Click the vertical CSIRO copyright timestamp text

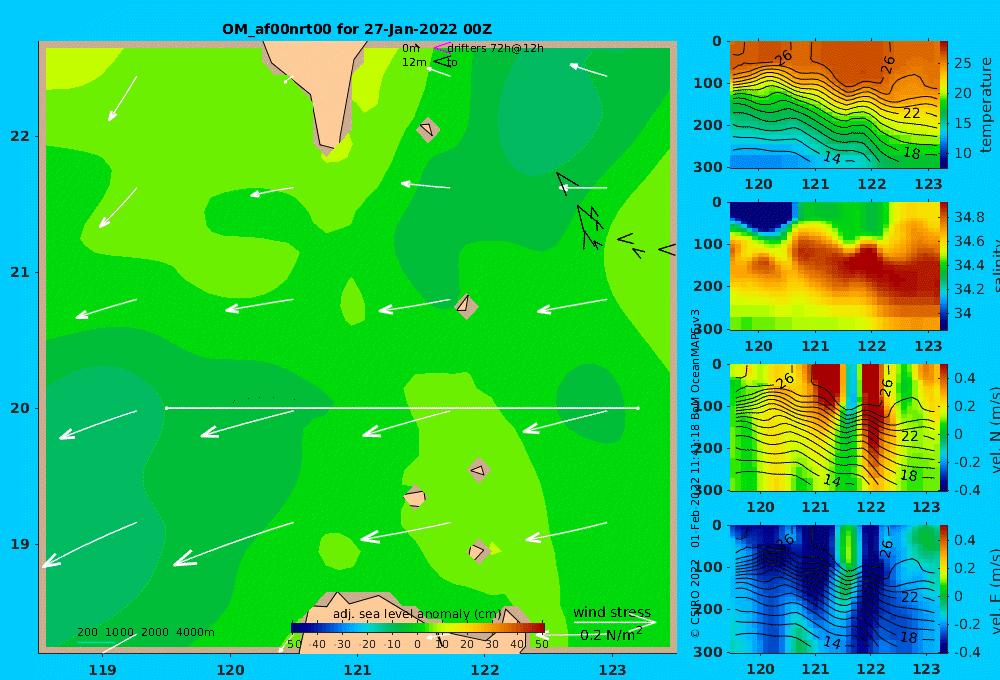pyautogui.click(x=695, y=473)
